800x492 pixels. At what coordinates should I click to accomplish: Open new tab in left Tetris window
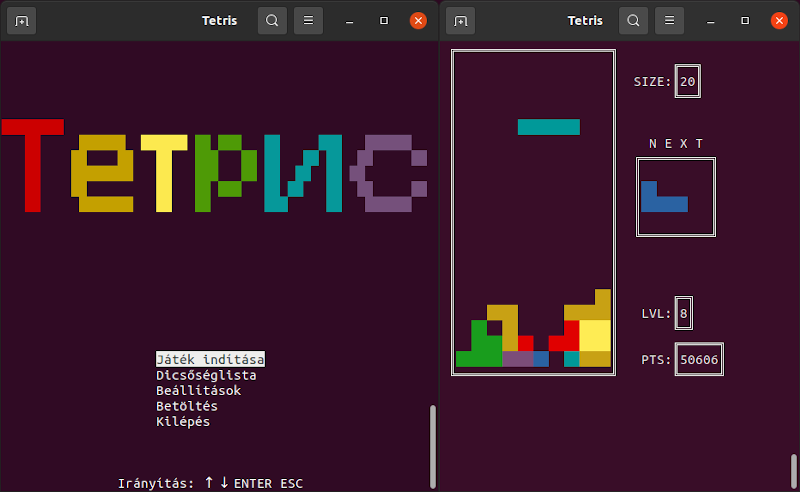point(21,21)
